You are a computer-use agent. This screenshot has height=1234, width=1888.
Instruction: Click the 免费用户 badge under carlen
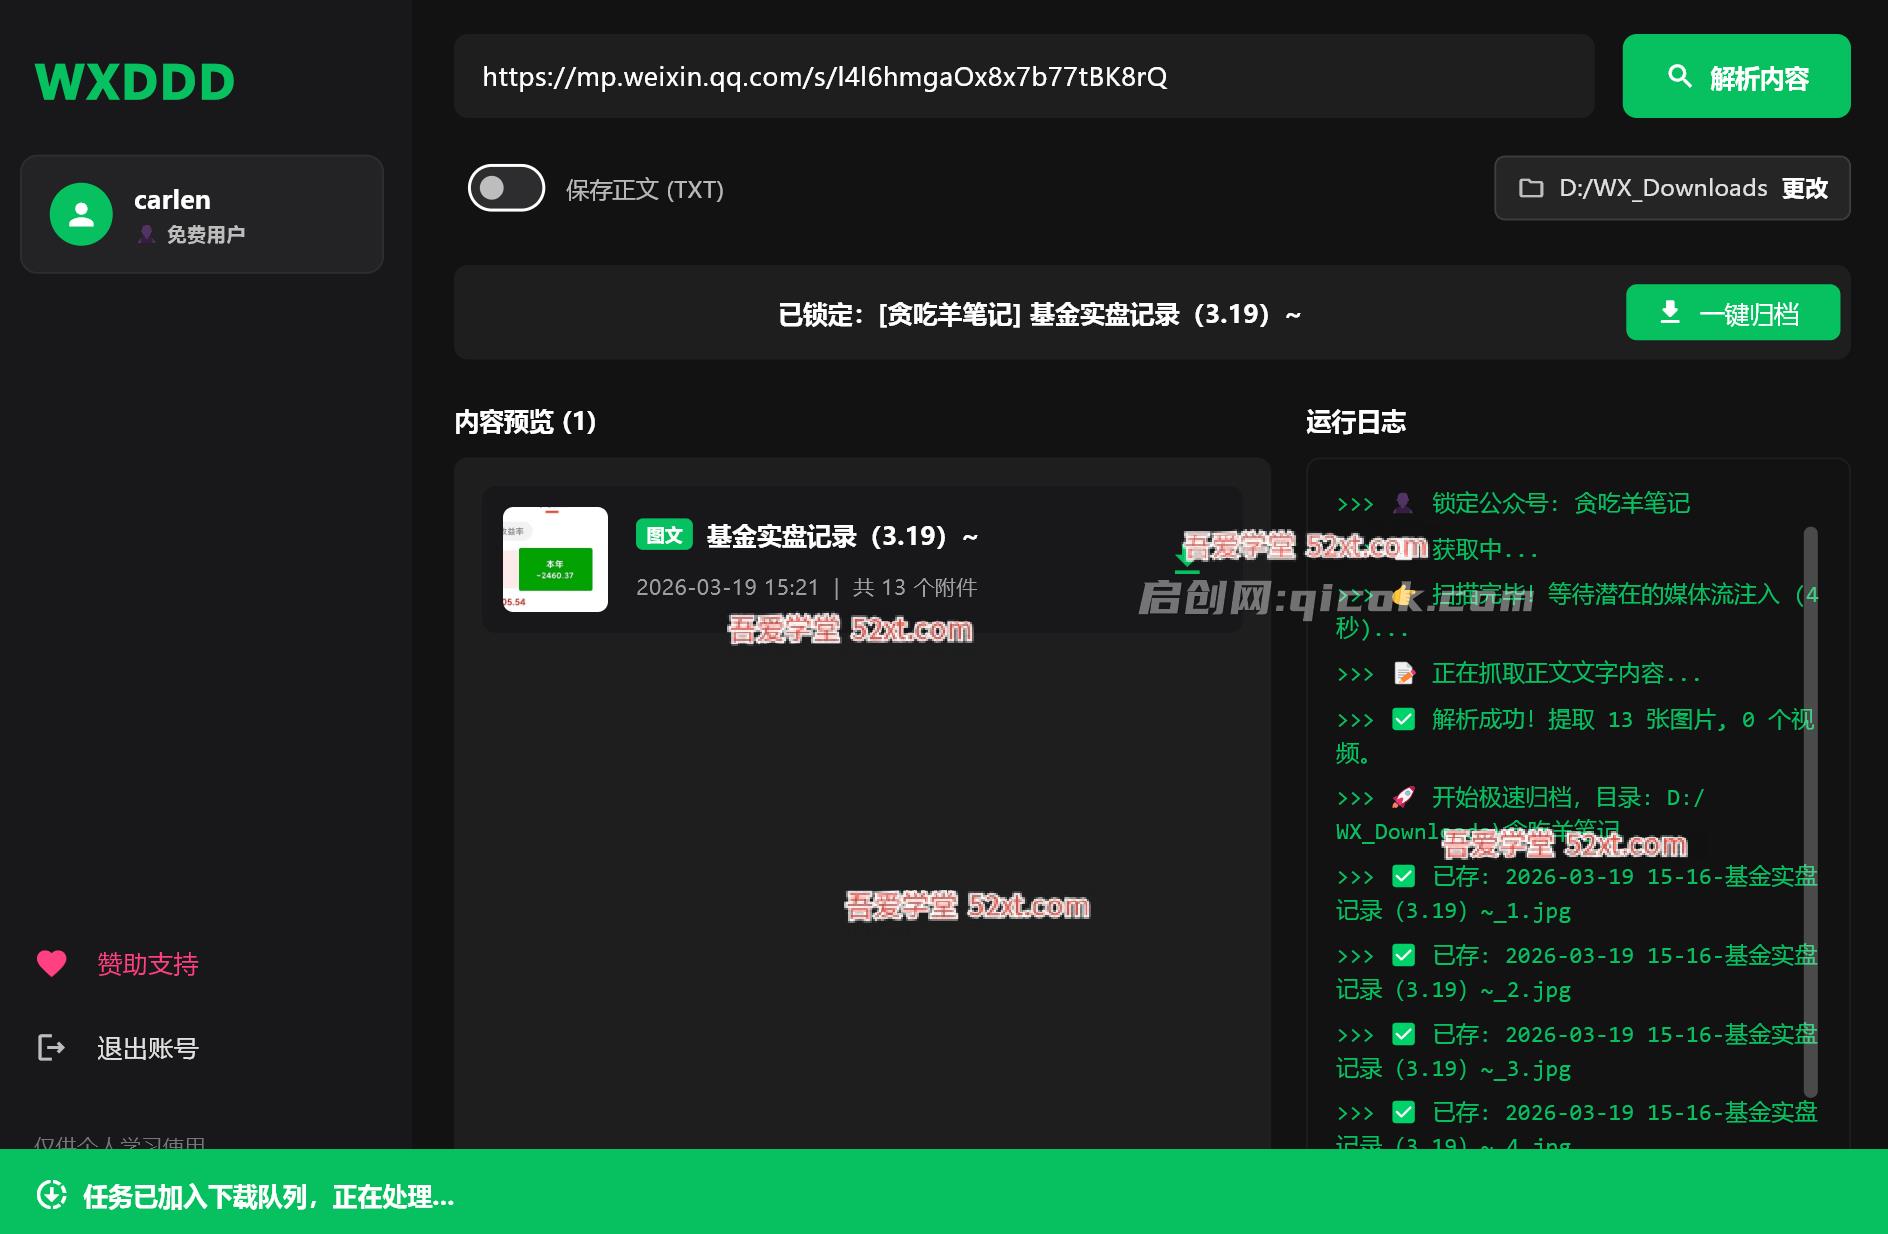point(192,234)
